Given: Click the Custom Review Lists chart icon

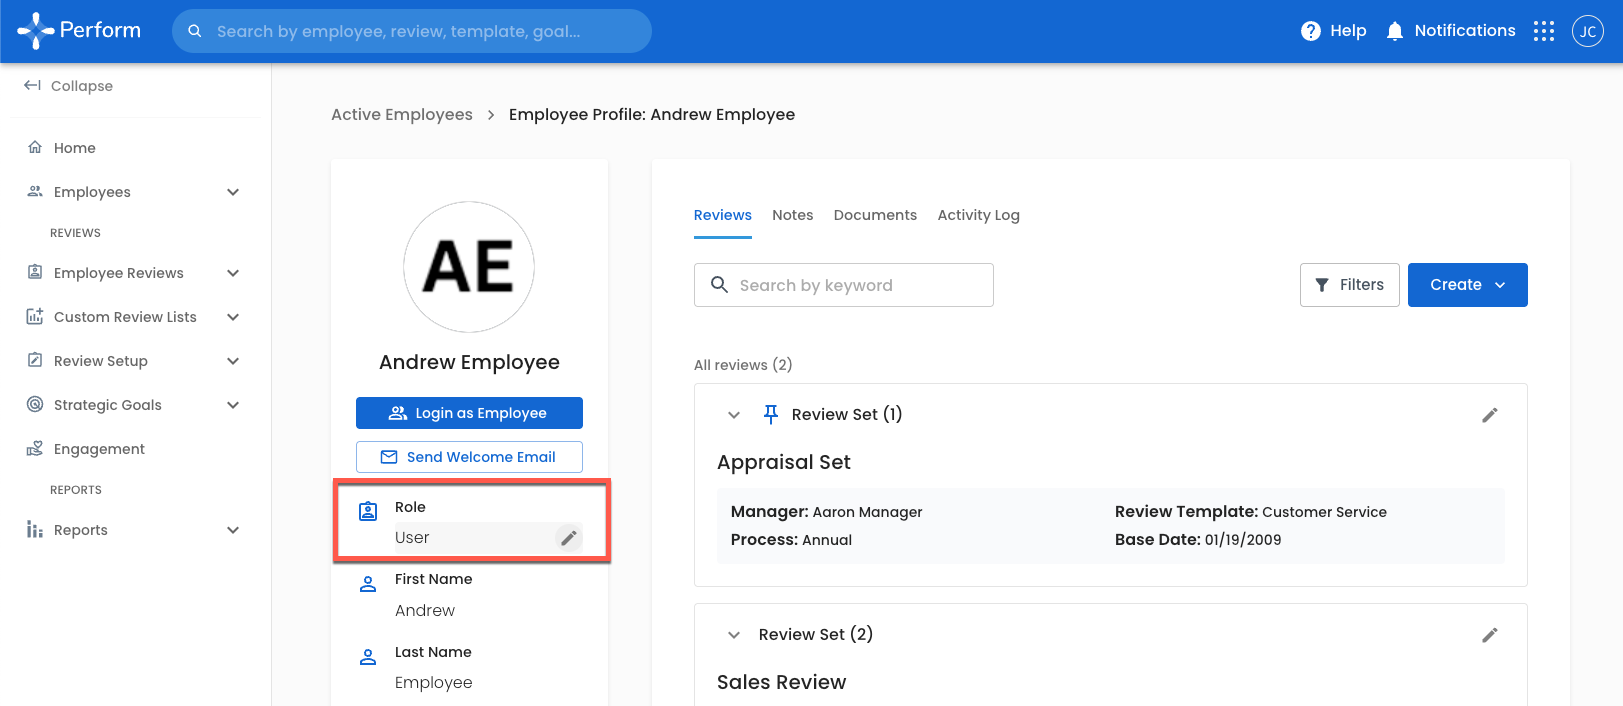Looking at the screenshot, I should pyautogui.click(x=35, y=316).
